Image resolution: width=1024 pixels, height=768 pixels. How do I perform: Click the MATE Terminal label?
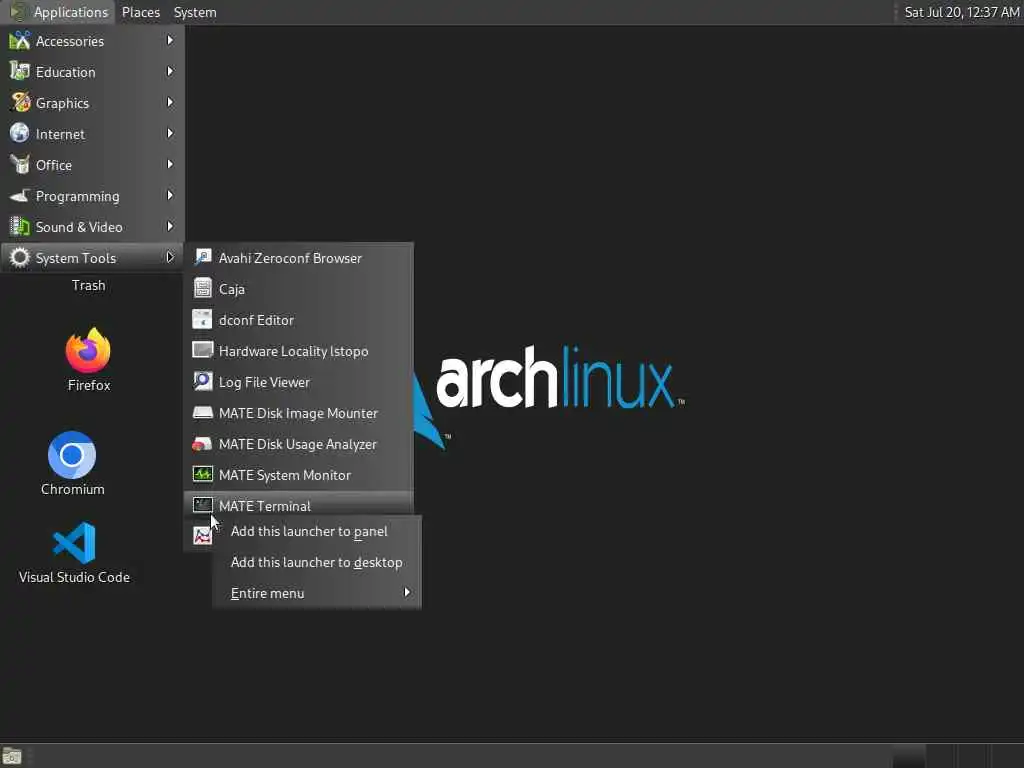[x=264, y=505]
